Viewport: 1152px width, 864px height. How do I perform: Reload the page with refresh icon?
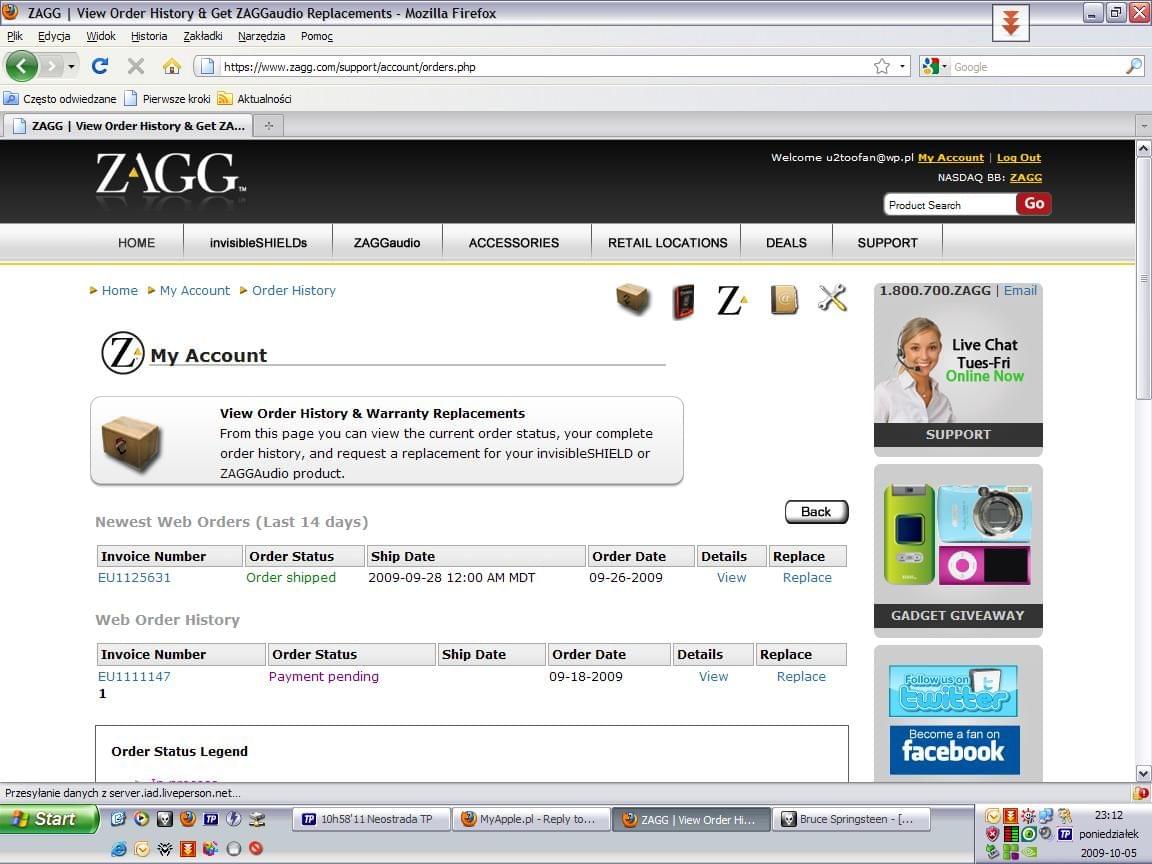(x=100, y=66)
